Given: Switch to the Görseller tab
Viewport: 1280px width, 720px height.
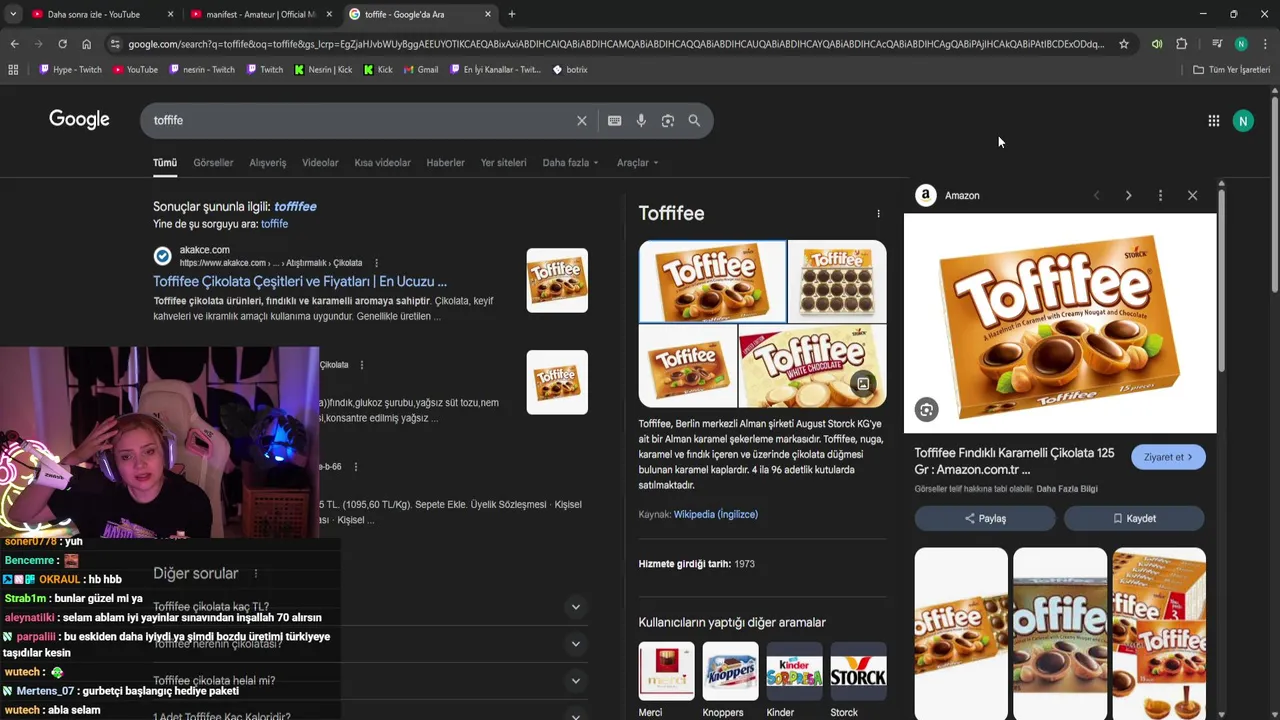Looking at the screenshot, I should [x=213, y=163].
